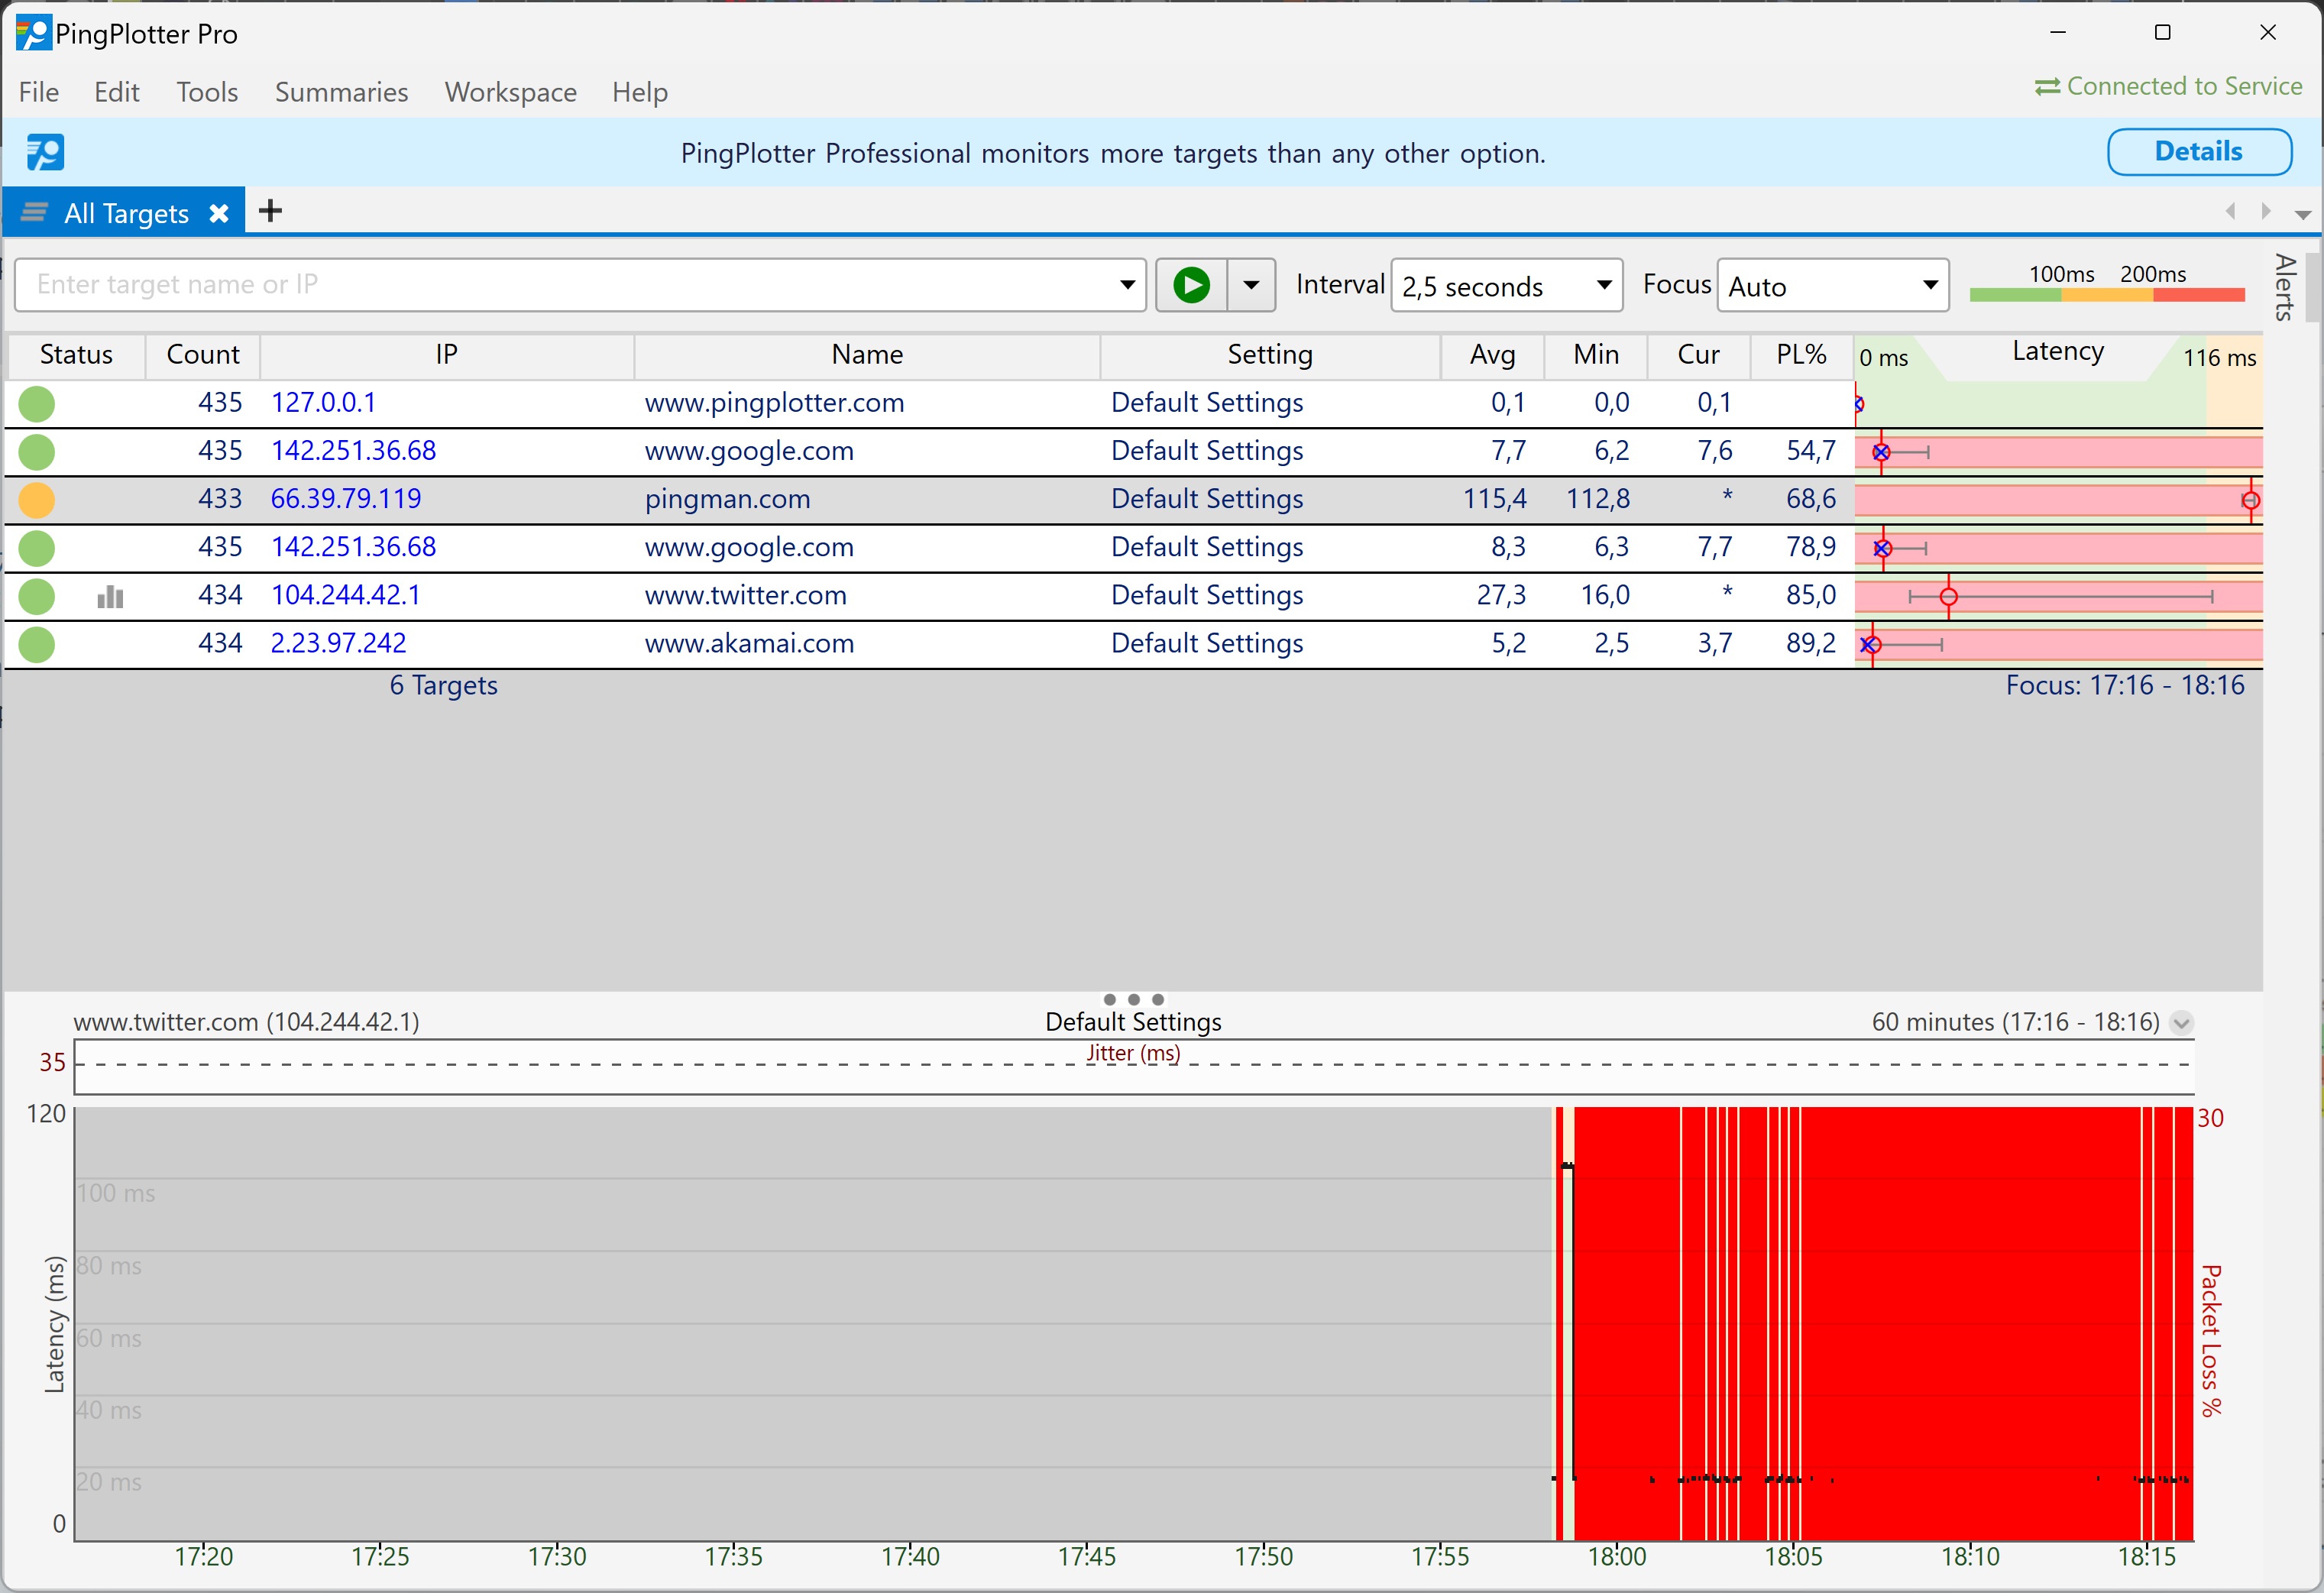Select IP 104.244.42.1
This screenshot has height=1593, width=2324.
345,596
